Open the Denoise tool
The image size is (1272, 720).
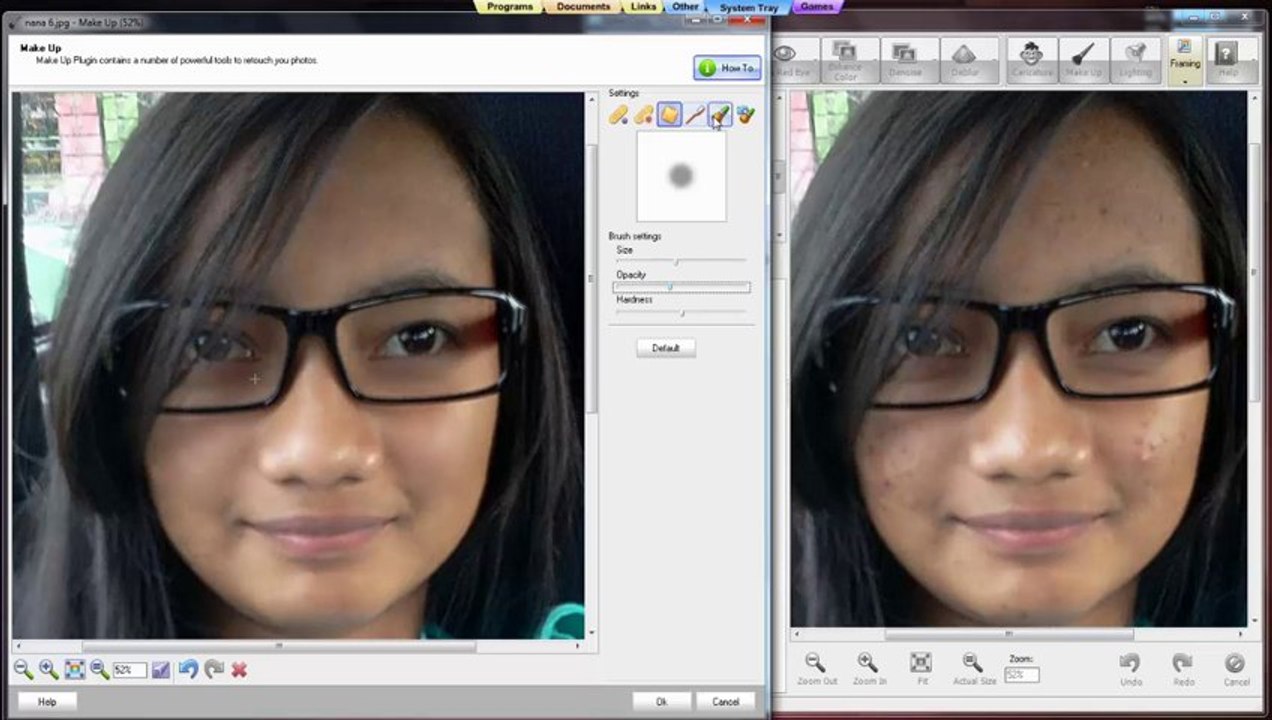pos(905,60)
